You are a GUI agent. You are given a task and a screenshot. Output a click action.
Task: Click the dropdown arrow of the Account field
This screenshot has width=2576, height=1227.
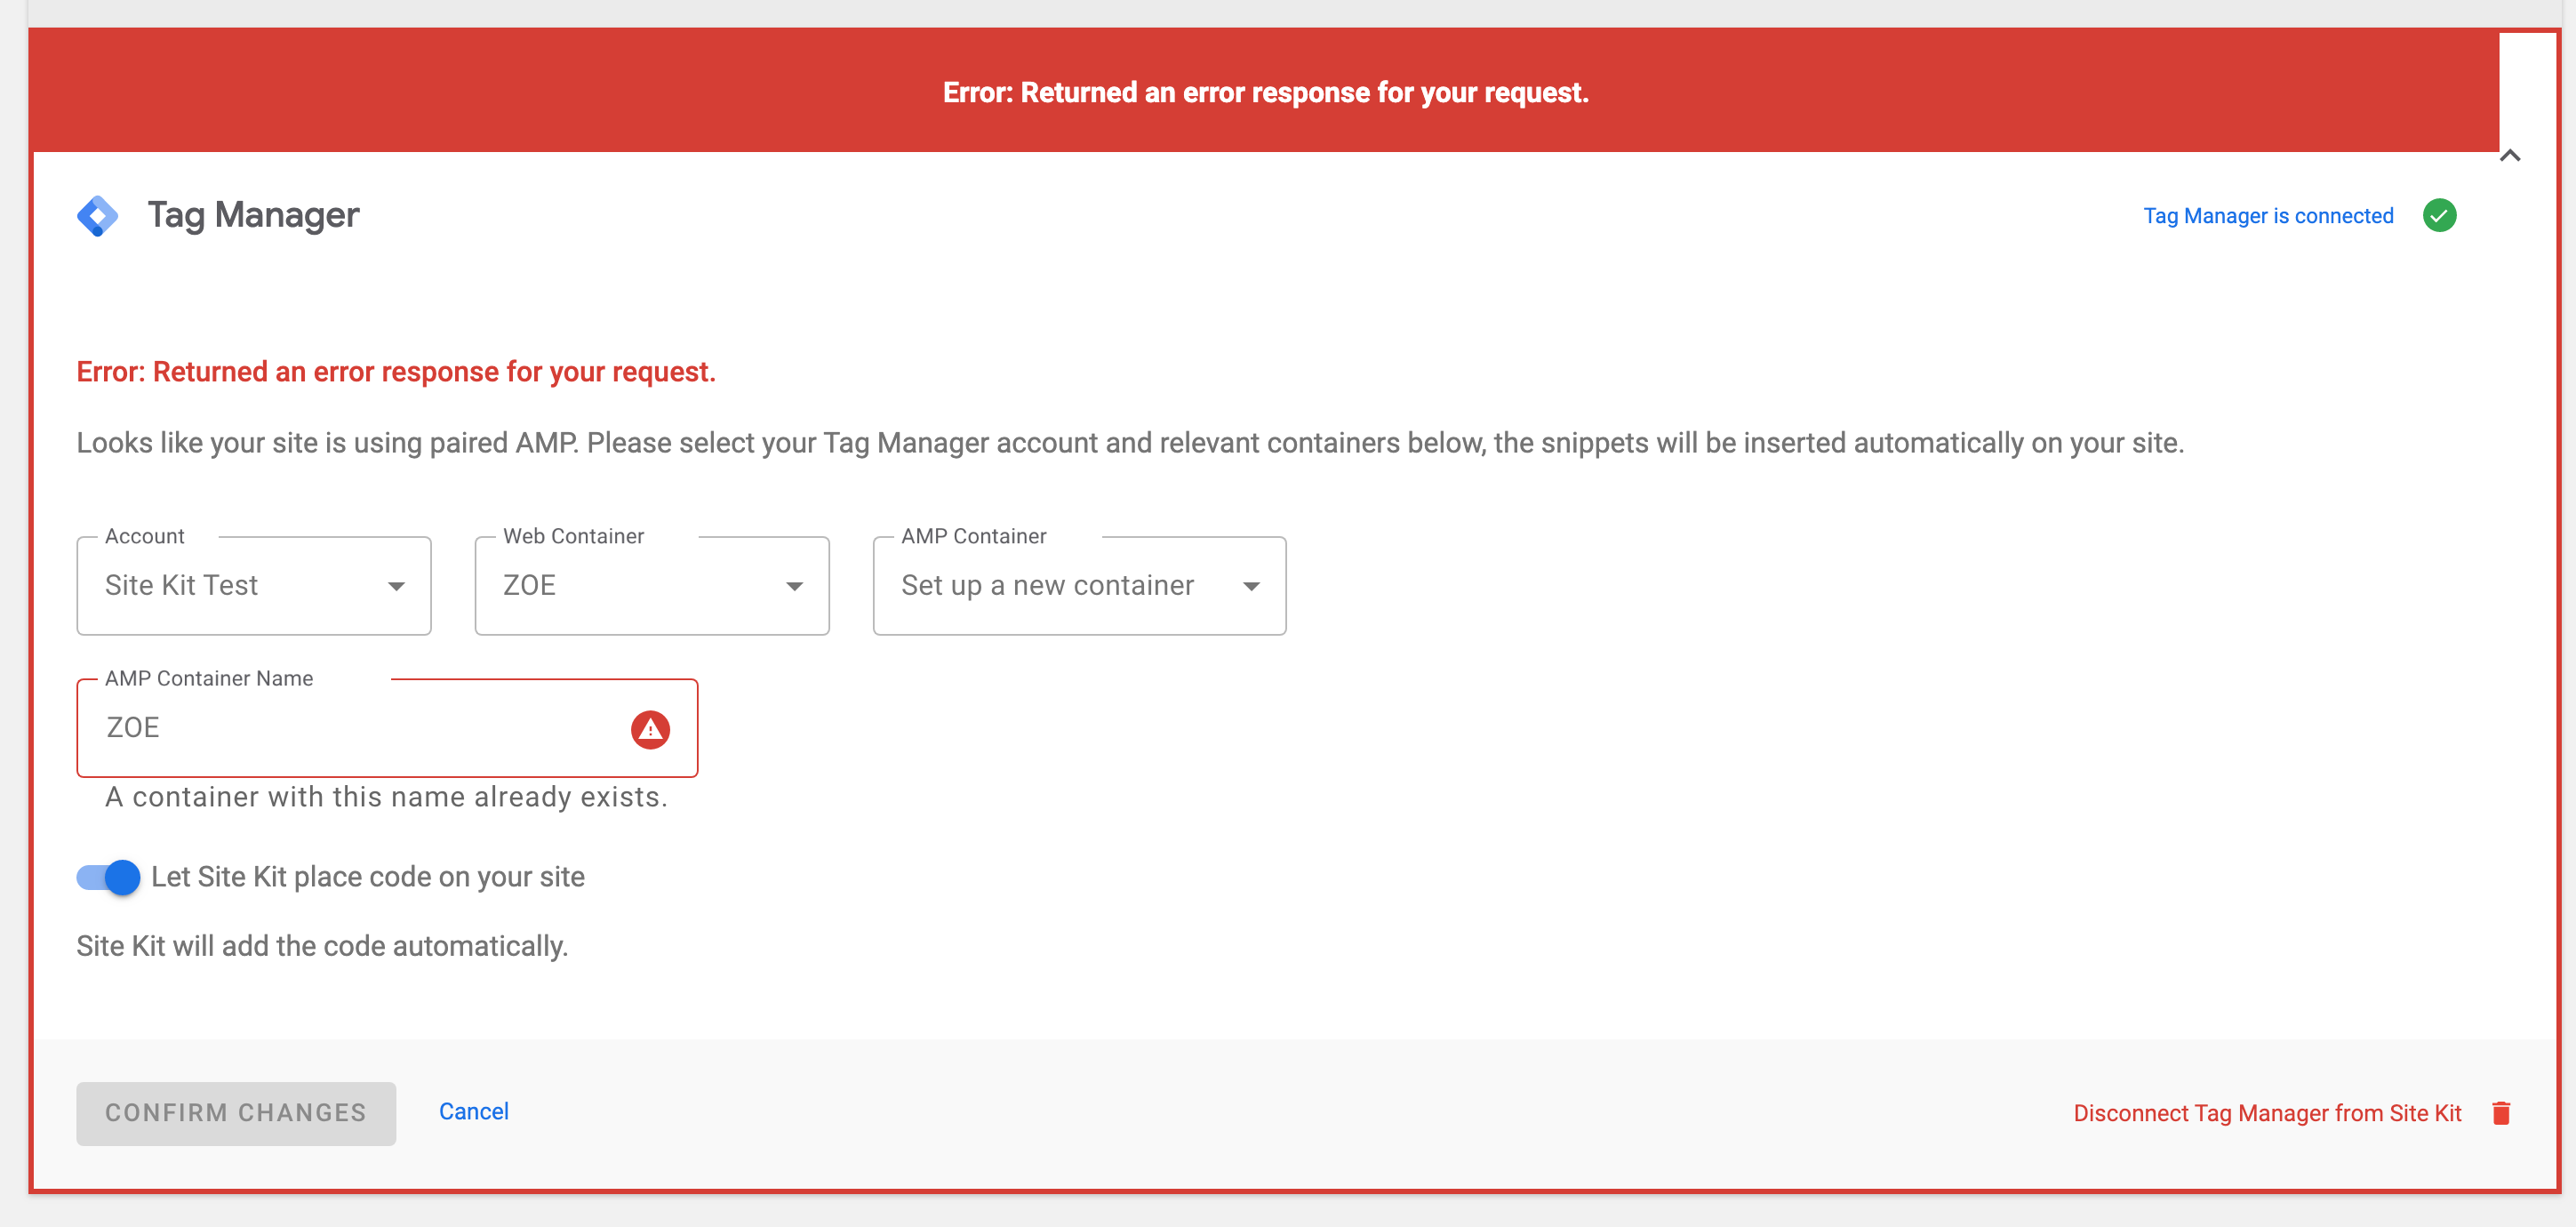(x=397, y=586)
